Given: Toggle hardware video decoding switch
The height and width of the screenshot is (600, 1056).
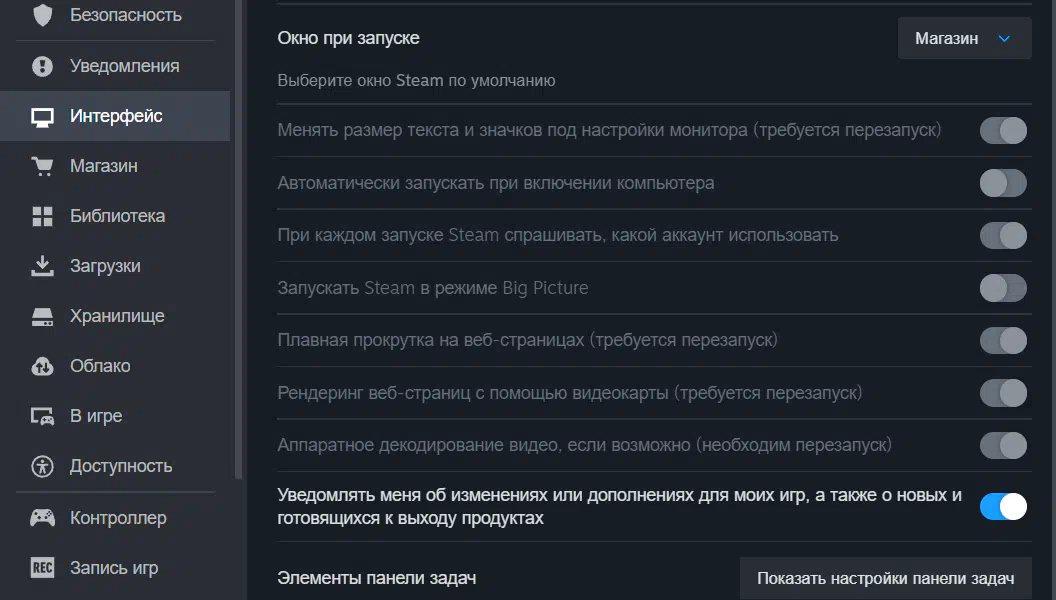Looking at the screenshot, I should 1003,444.
